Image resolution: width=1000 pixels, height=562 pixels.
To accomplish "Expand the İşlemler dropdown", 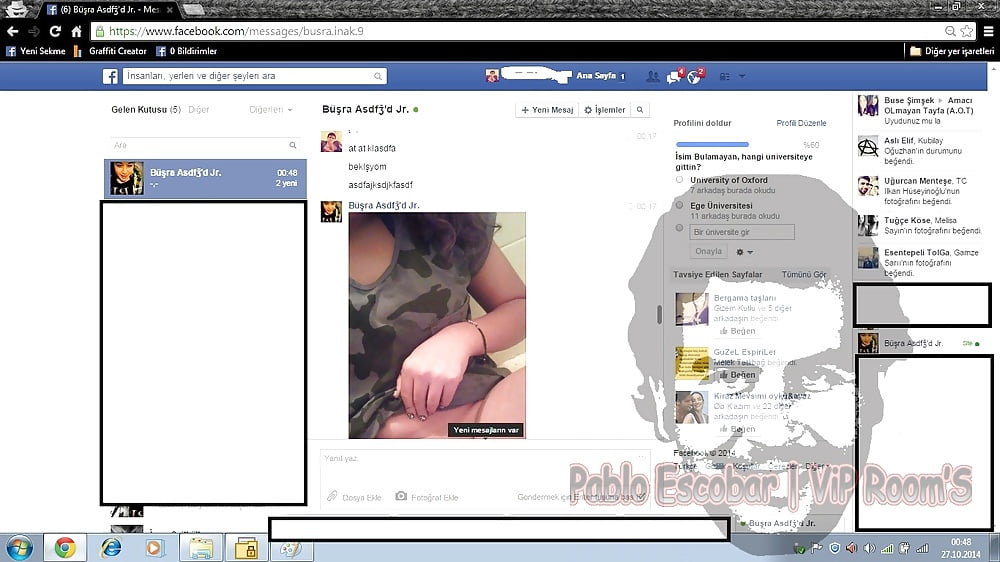I will pos(604,110).
